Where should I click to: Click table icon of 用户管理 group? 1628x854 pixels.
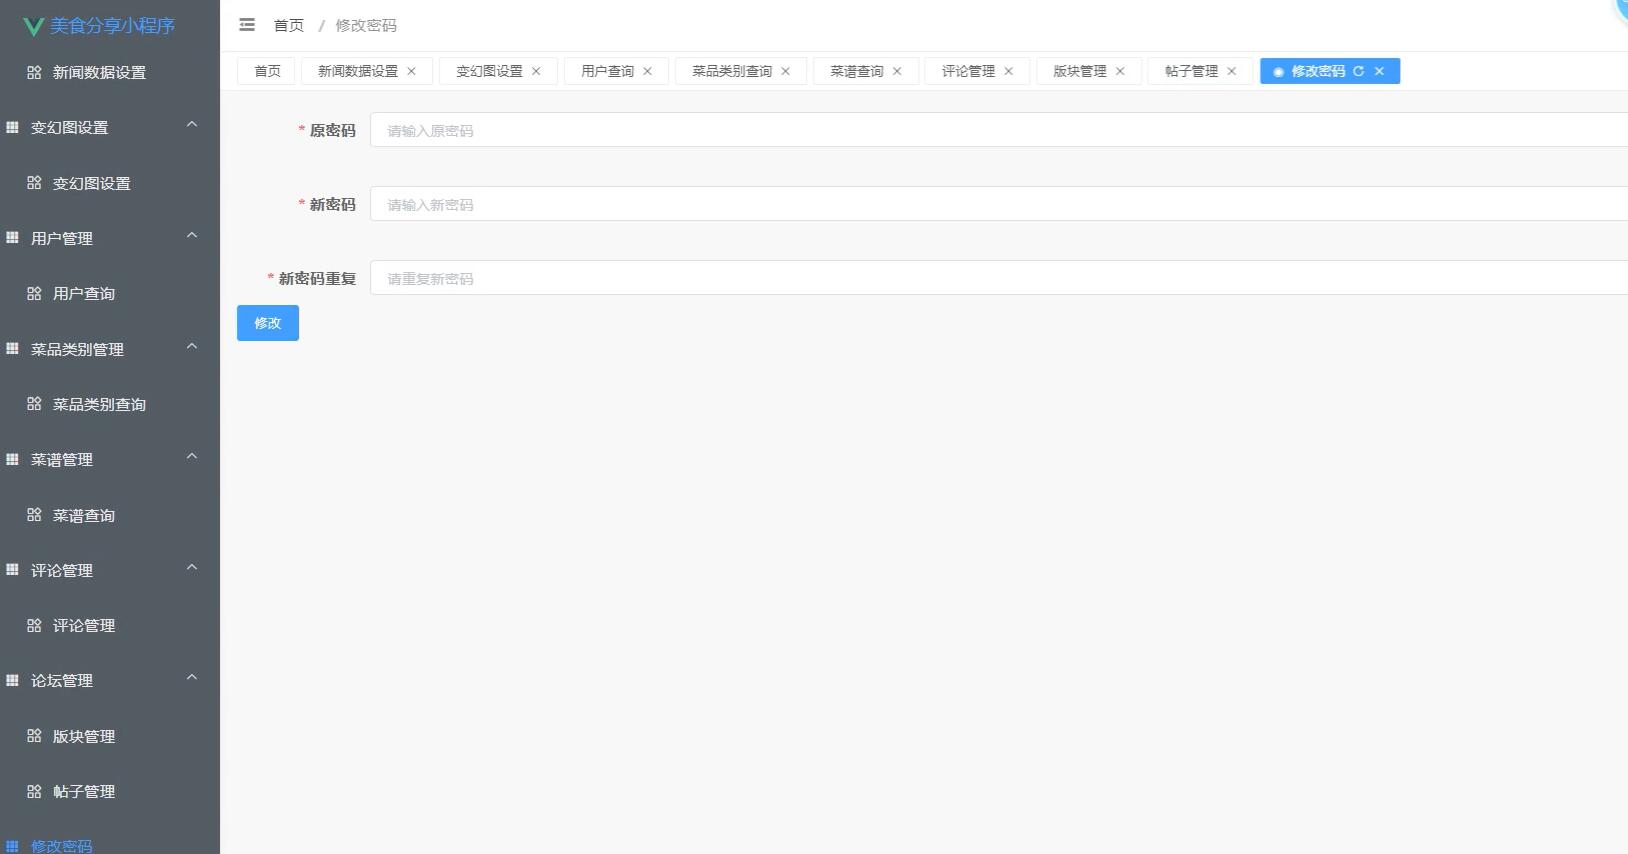(x=12, y=238)
